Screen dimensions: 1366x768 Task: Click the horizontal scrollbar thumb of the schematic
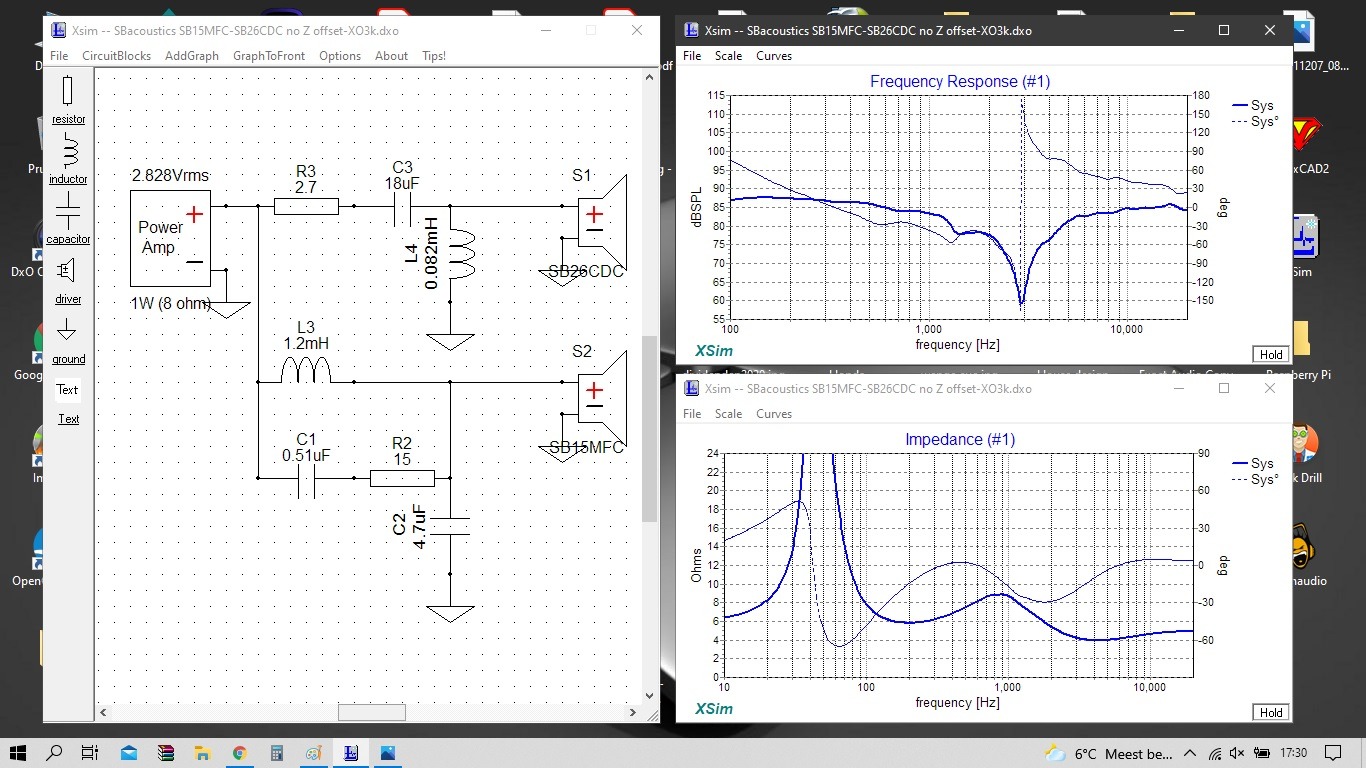[x=372, y=713]
